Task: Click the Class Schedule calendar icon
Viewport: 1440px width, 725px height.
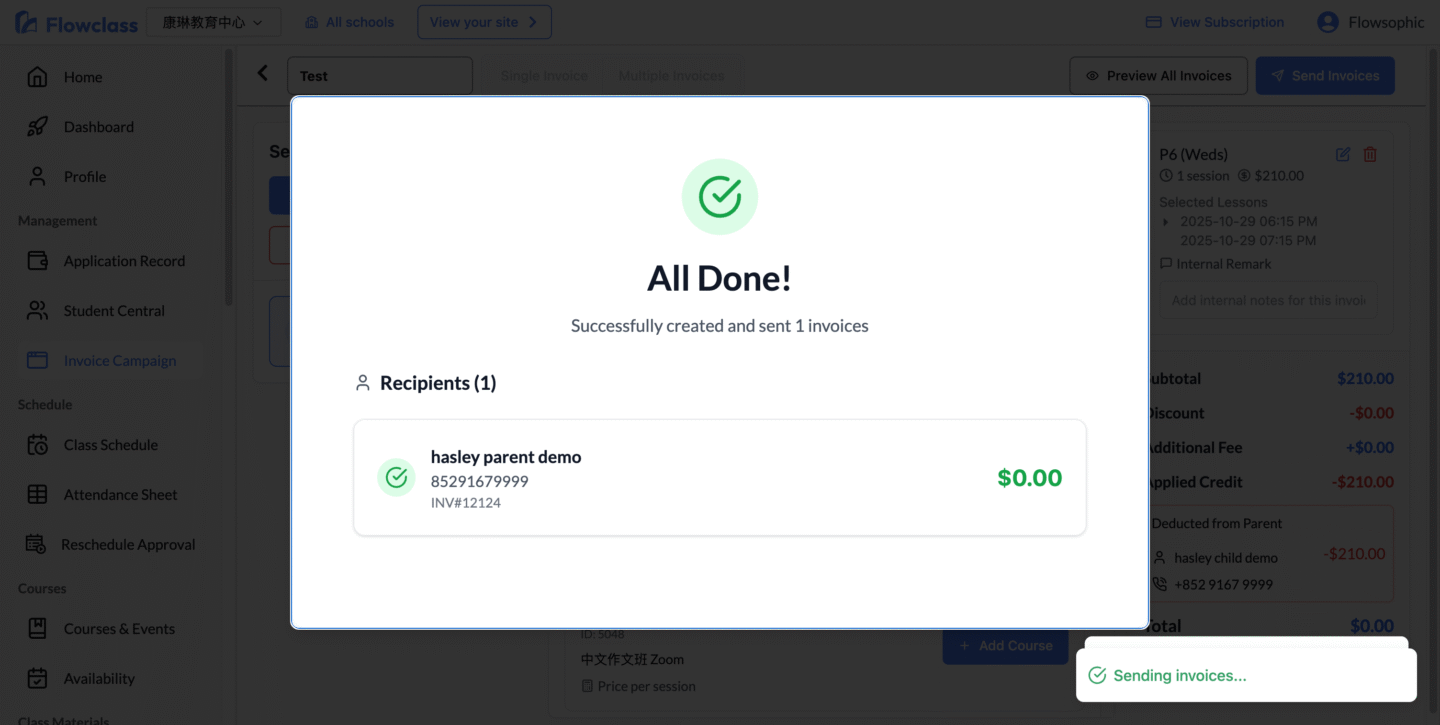Action: click(37, 445)
